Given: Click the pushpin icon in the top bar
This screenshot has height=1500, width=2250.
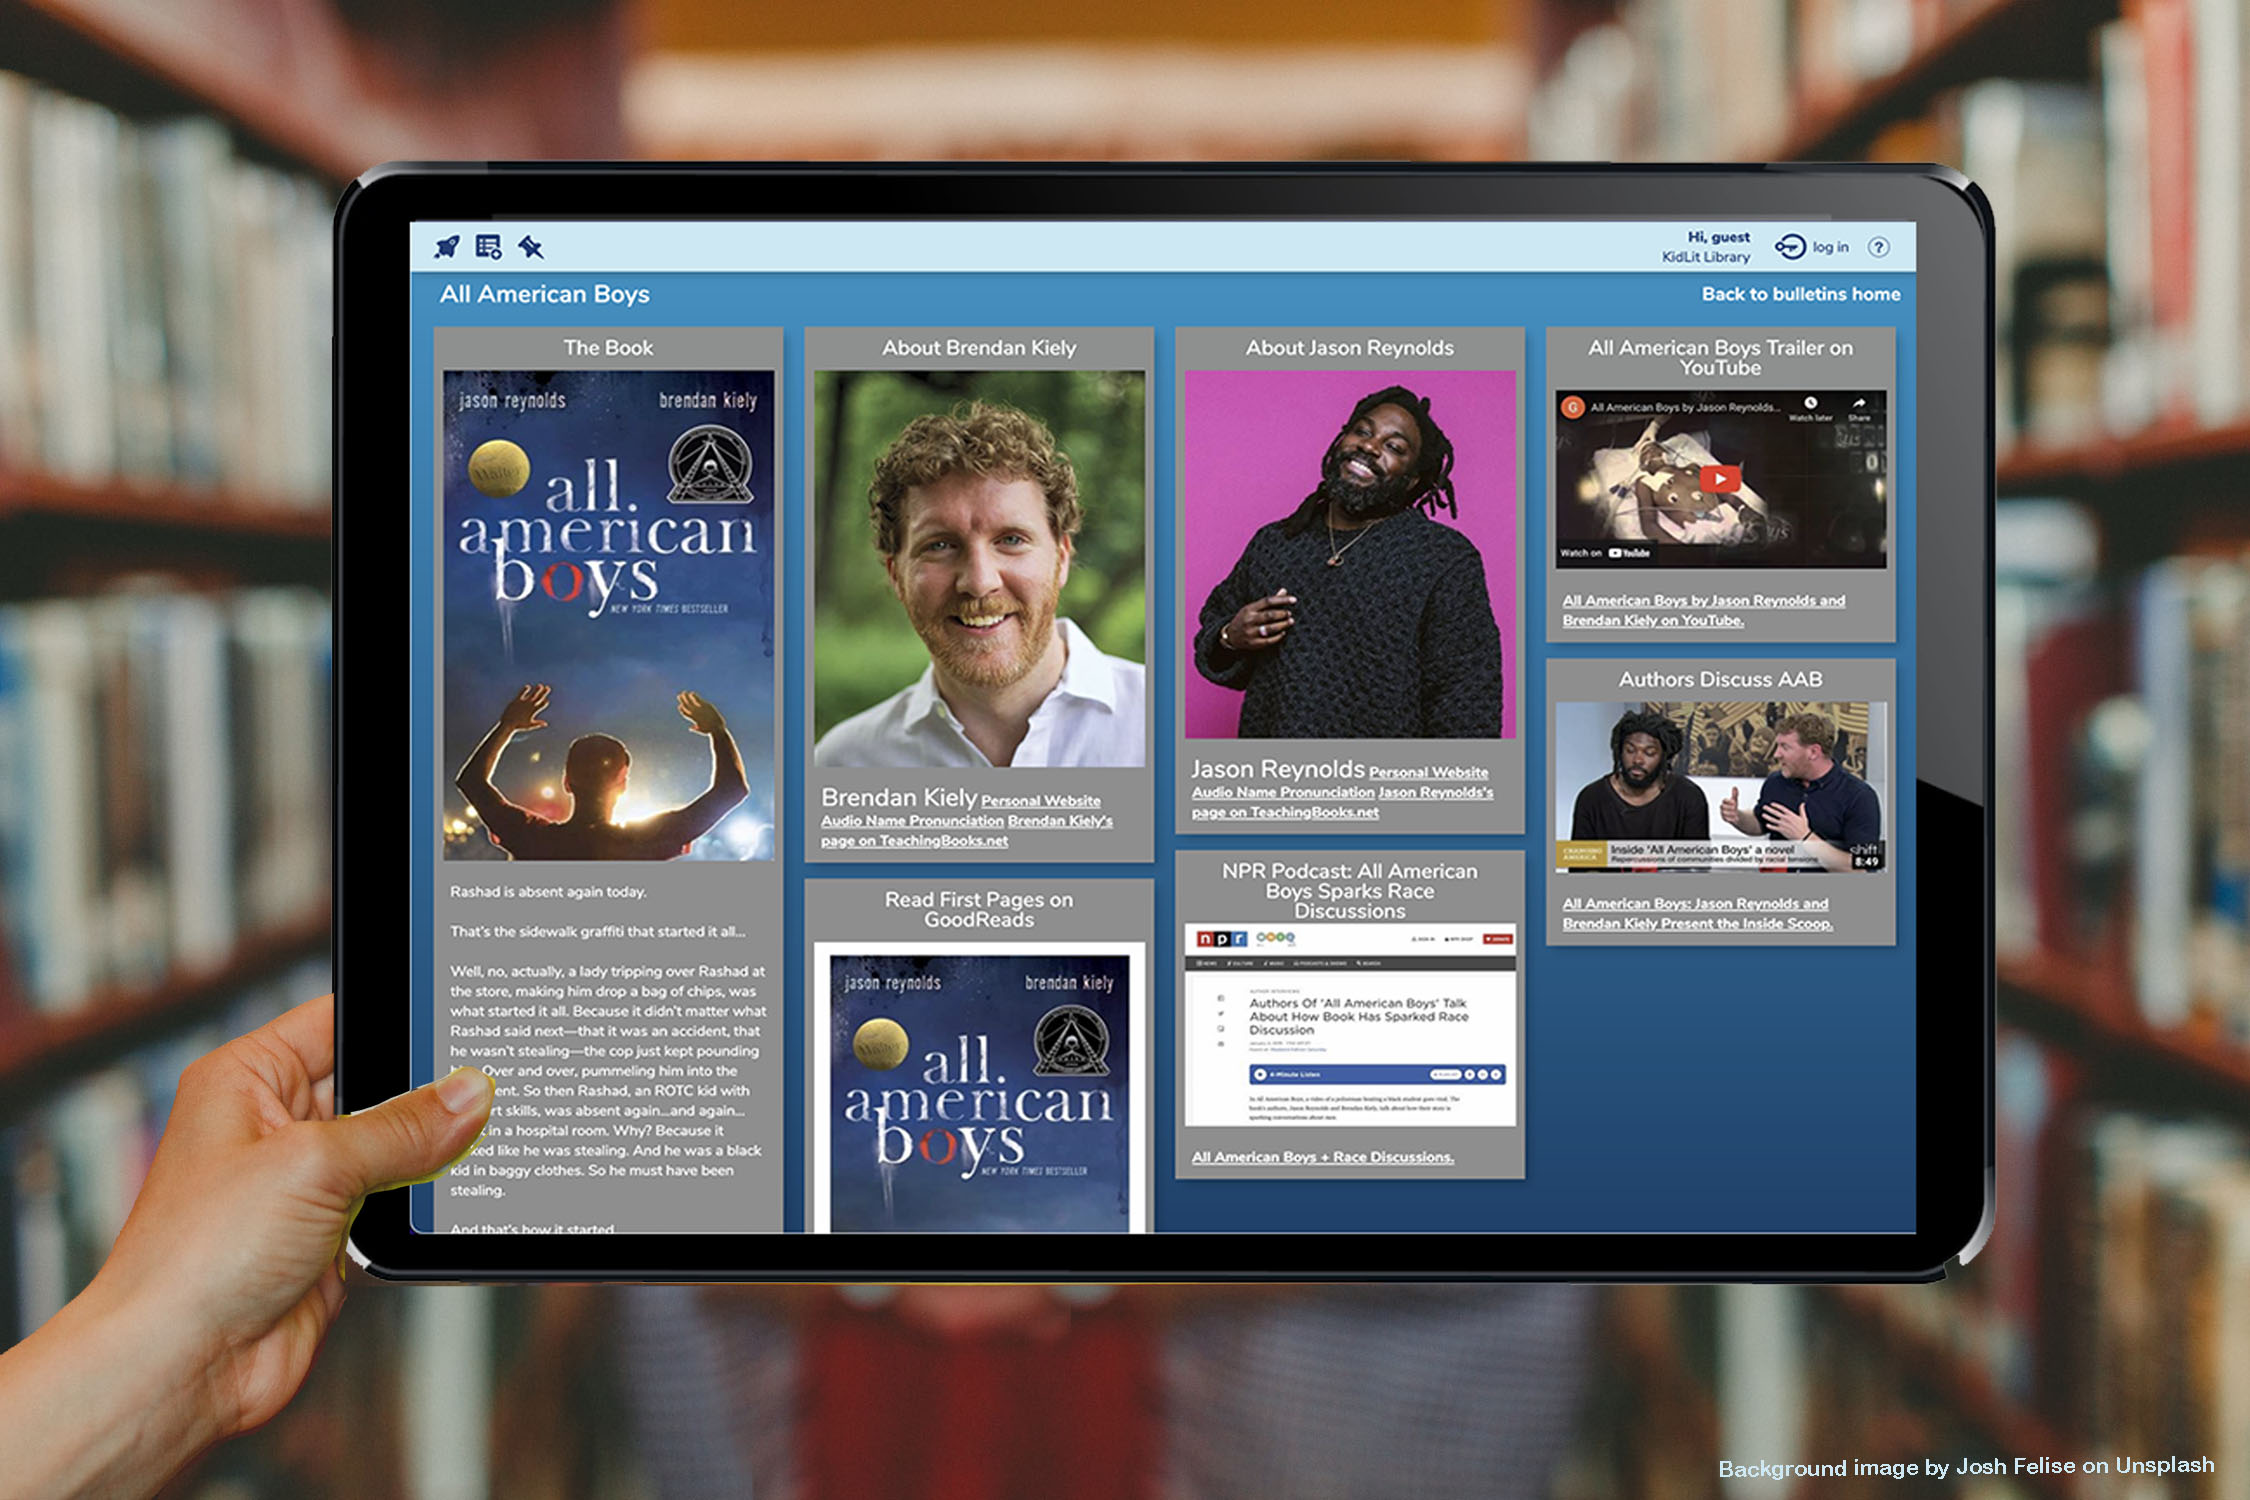Looking at the screenshot, I should [x=531, y=247].
